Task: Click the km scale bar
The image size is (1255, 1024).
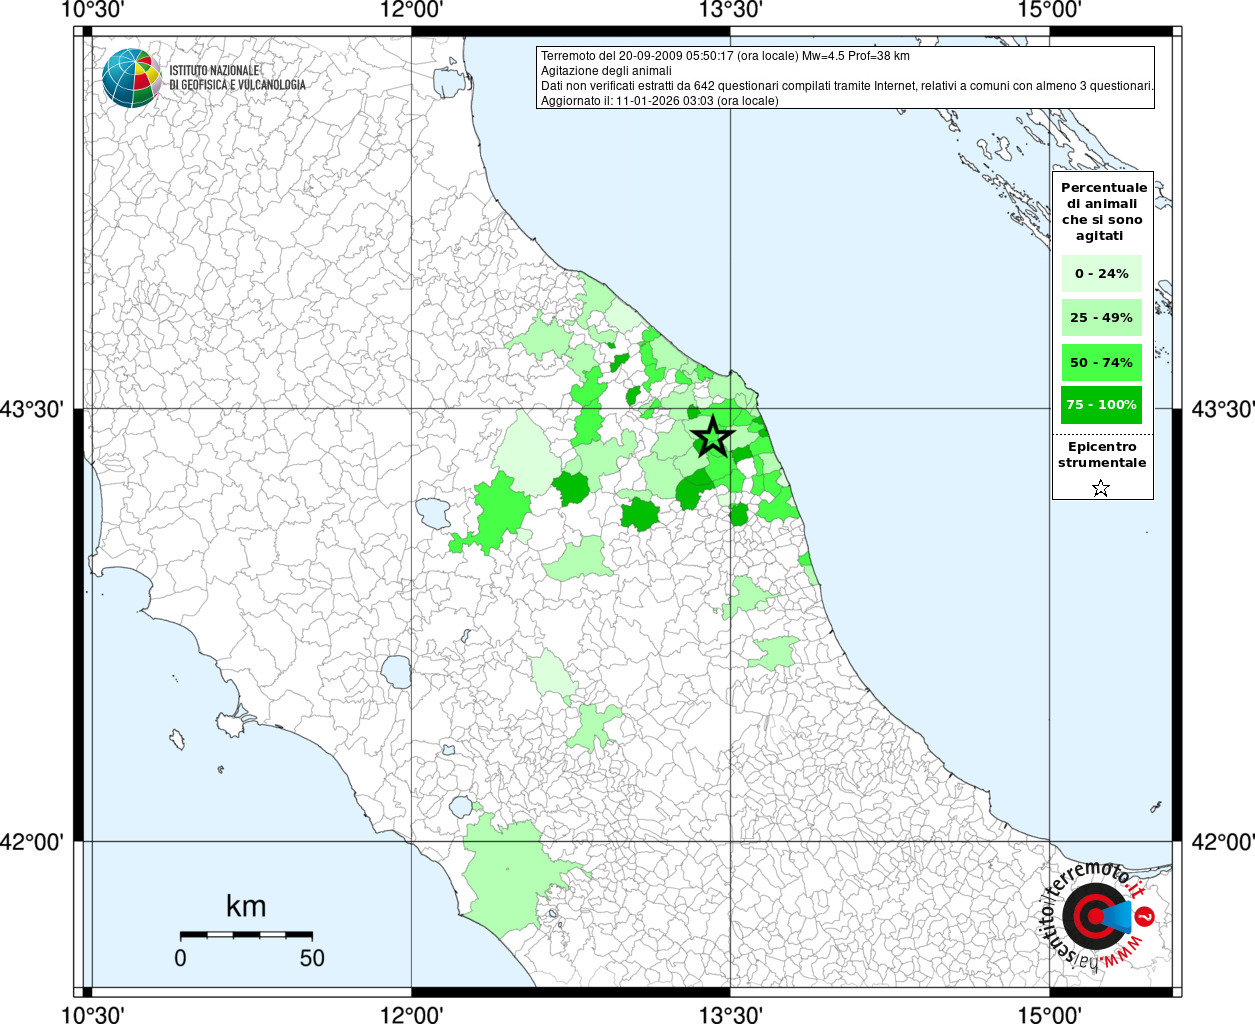Action: pos(246,934)
